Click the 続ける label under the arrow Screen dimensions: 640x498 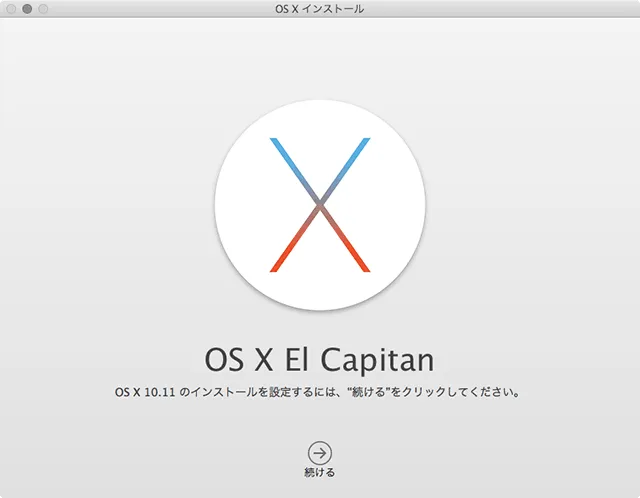[x=320, y=472]
